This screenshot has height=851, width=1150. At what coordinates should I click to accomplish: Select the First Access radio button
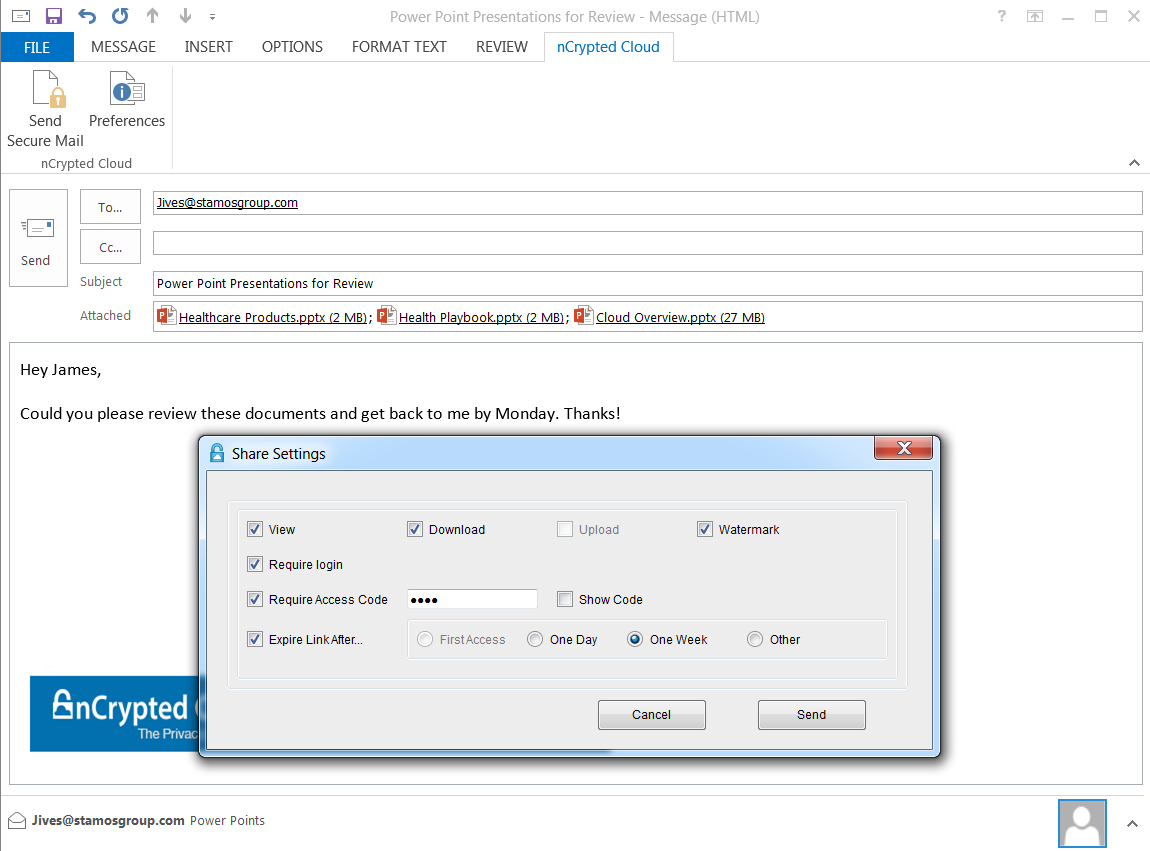425,639
